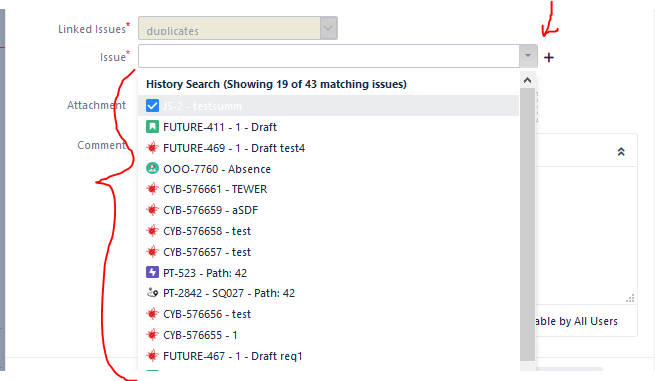Click green story icon of FUTURE-411
Screen dimensions: 655x381
pos(152,127)
